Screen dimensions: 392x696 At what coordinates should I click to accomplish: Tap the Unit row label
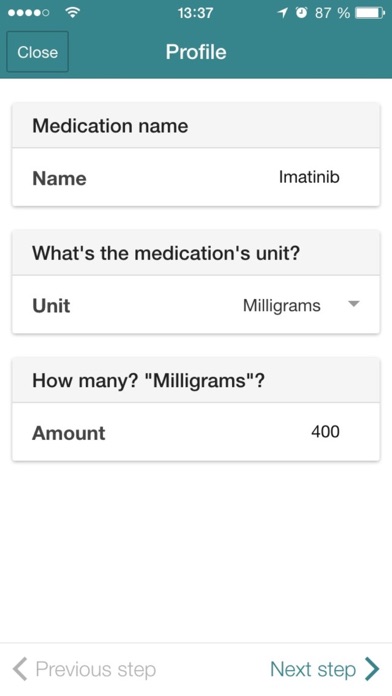point(51,306)
